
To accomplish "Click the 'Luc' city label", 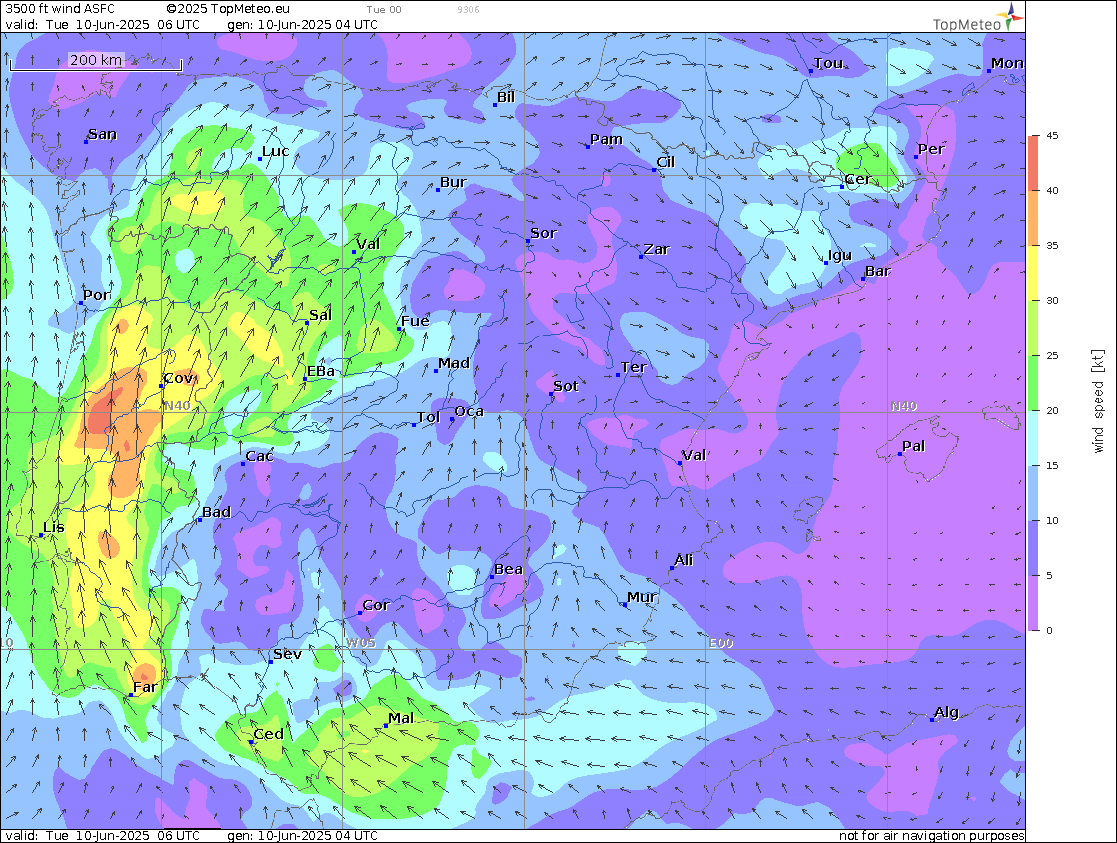I will click(276, 151).
